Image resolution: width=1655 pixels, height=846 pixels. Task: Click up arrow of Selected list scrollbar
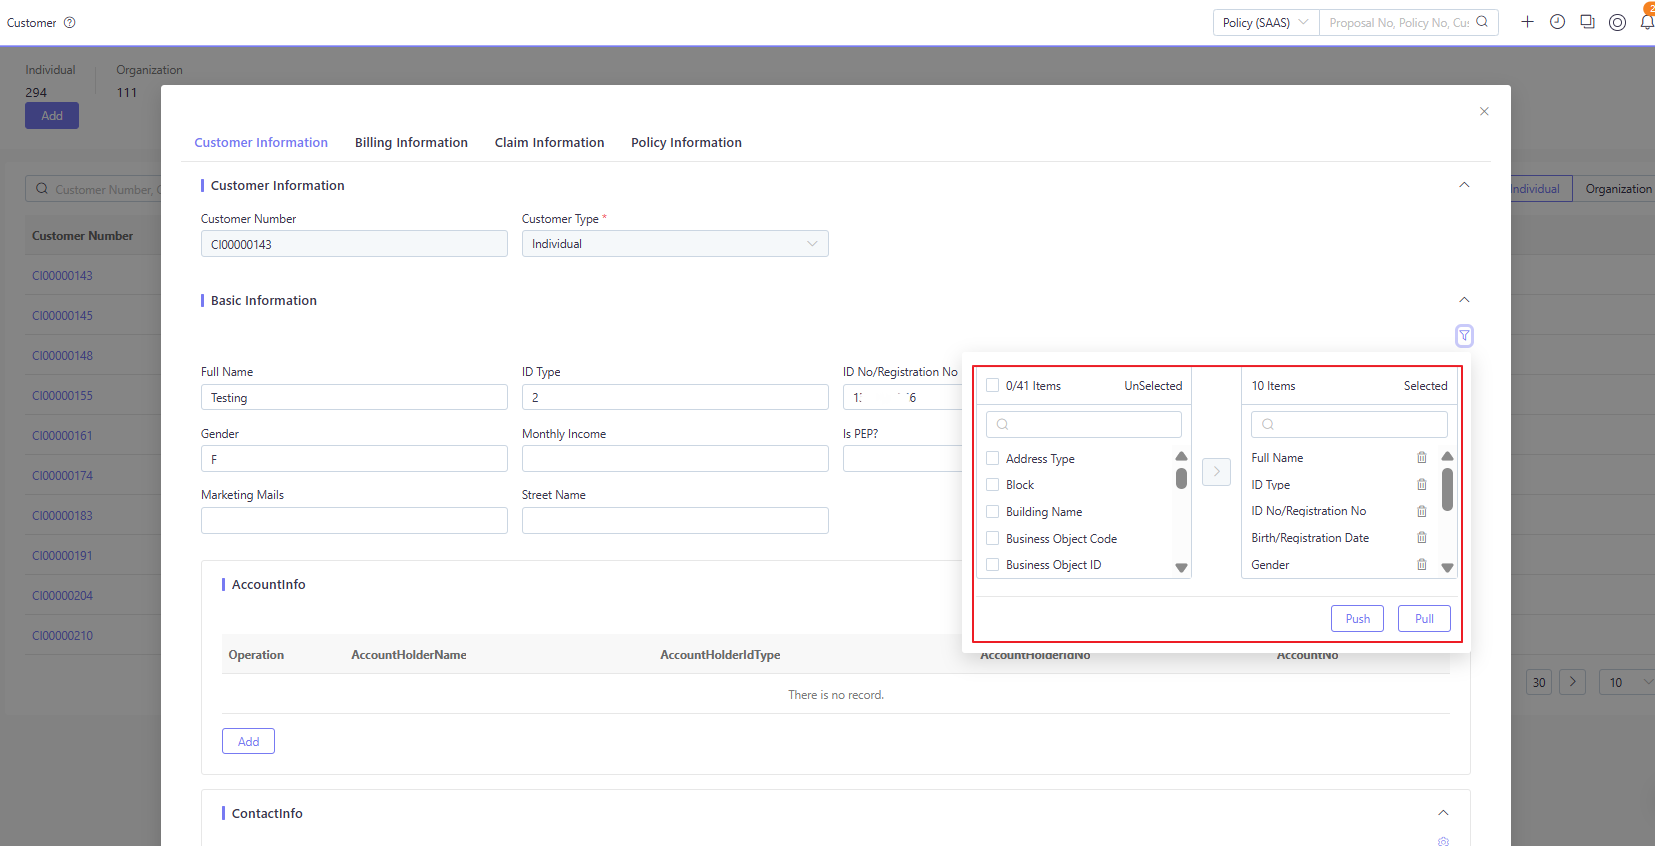1447,456
